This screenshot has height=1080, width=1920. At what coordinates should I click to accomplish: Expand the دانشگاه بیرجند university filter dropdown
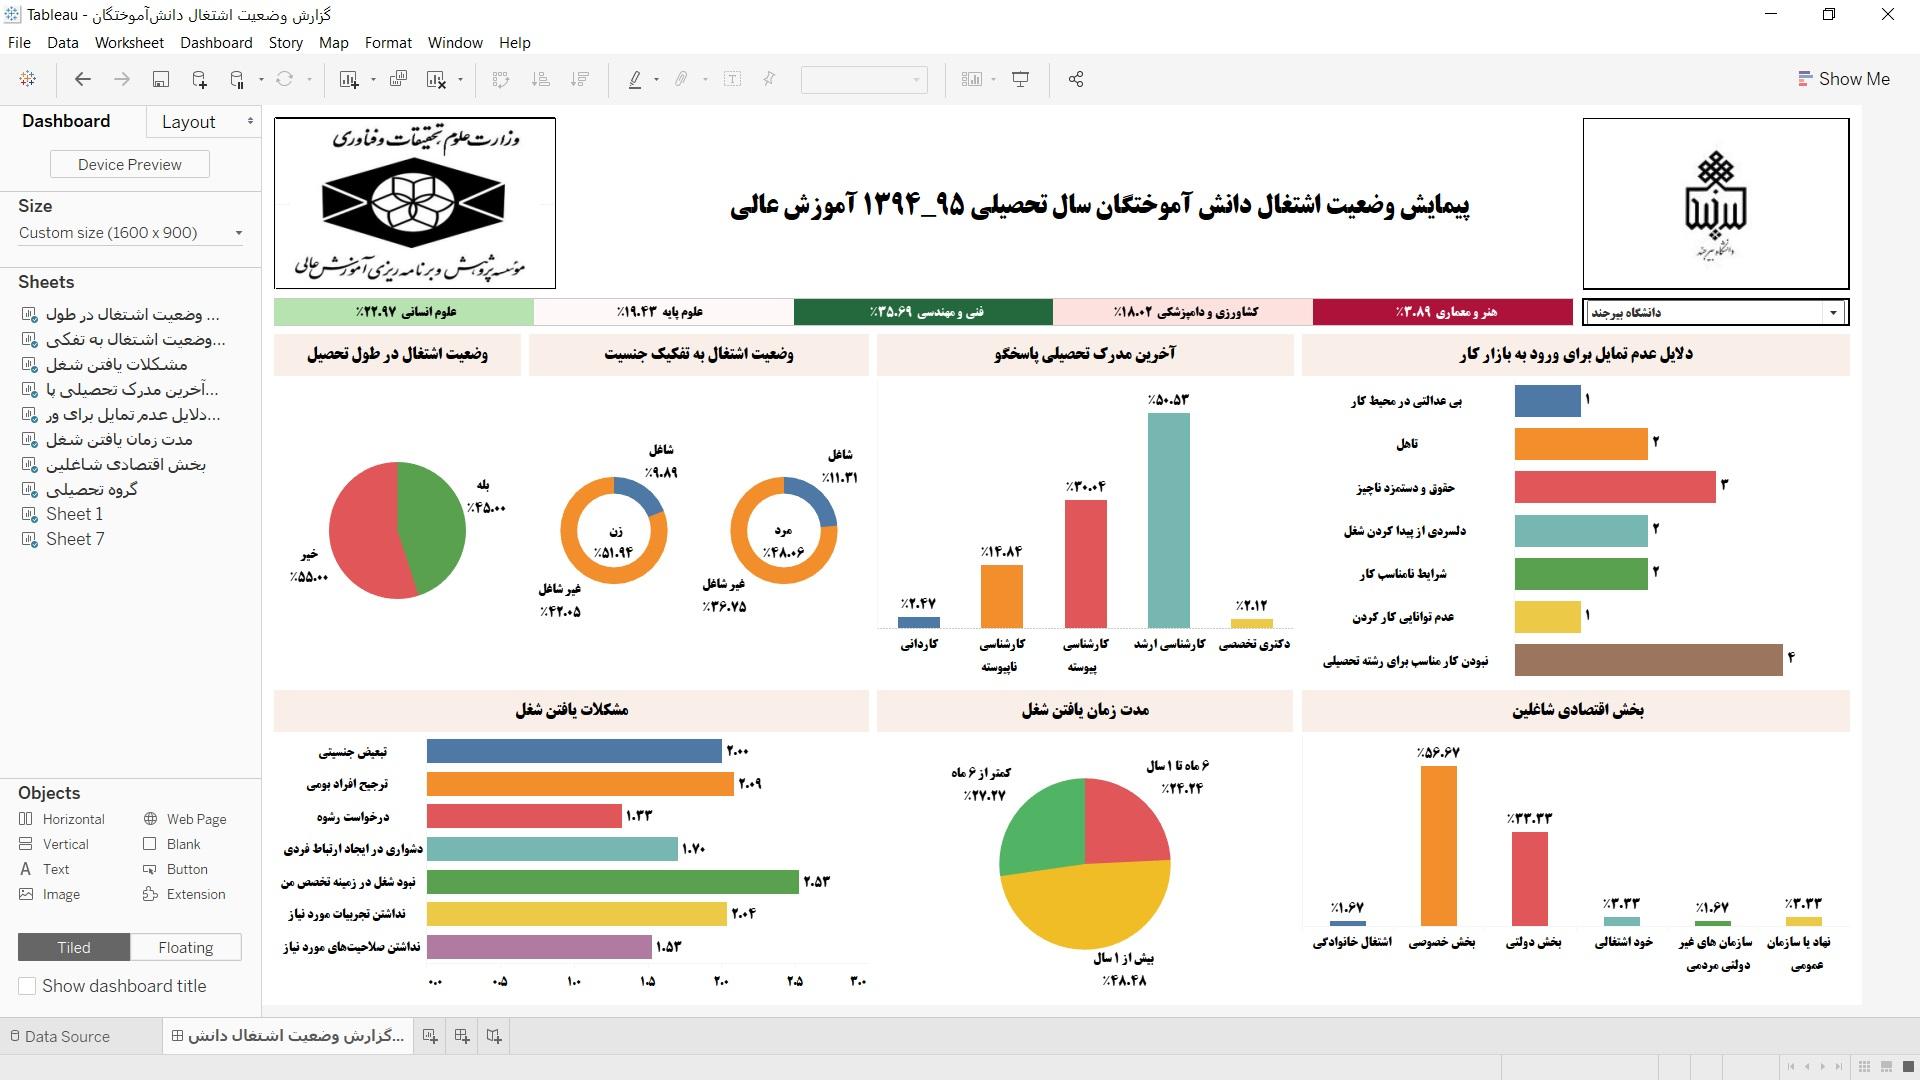coord(1832,313)
